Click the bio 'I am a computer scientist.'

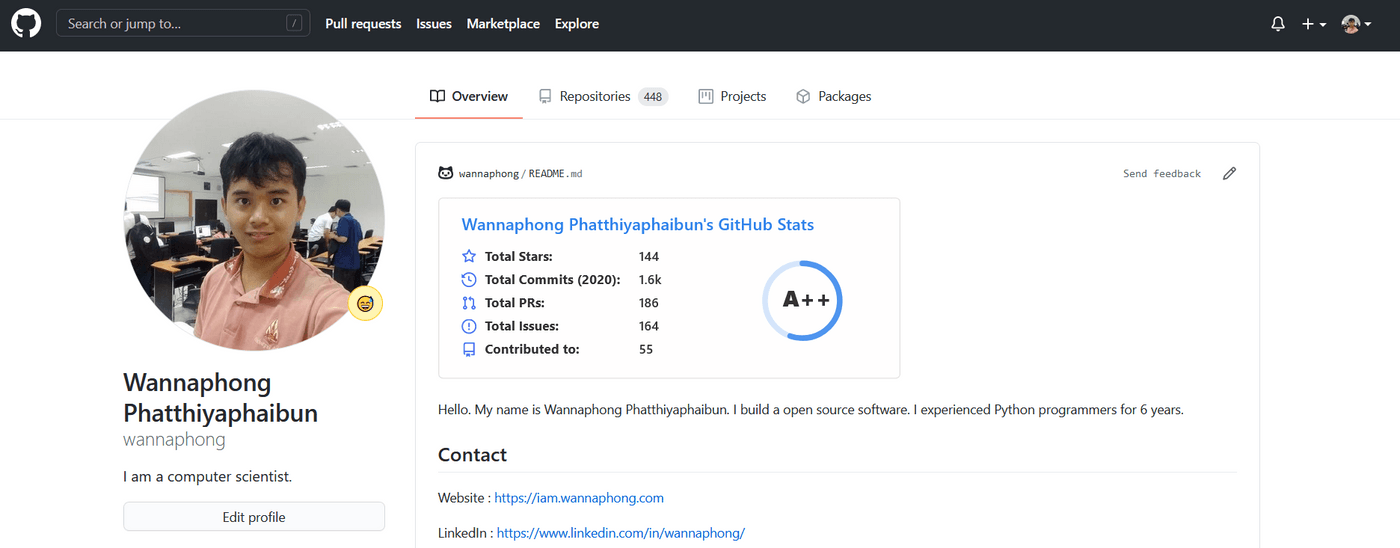208,477
